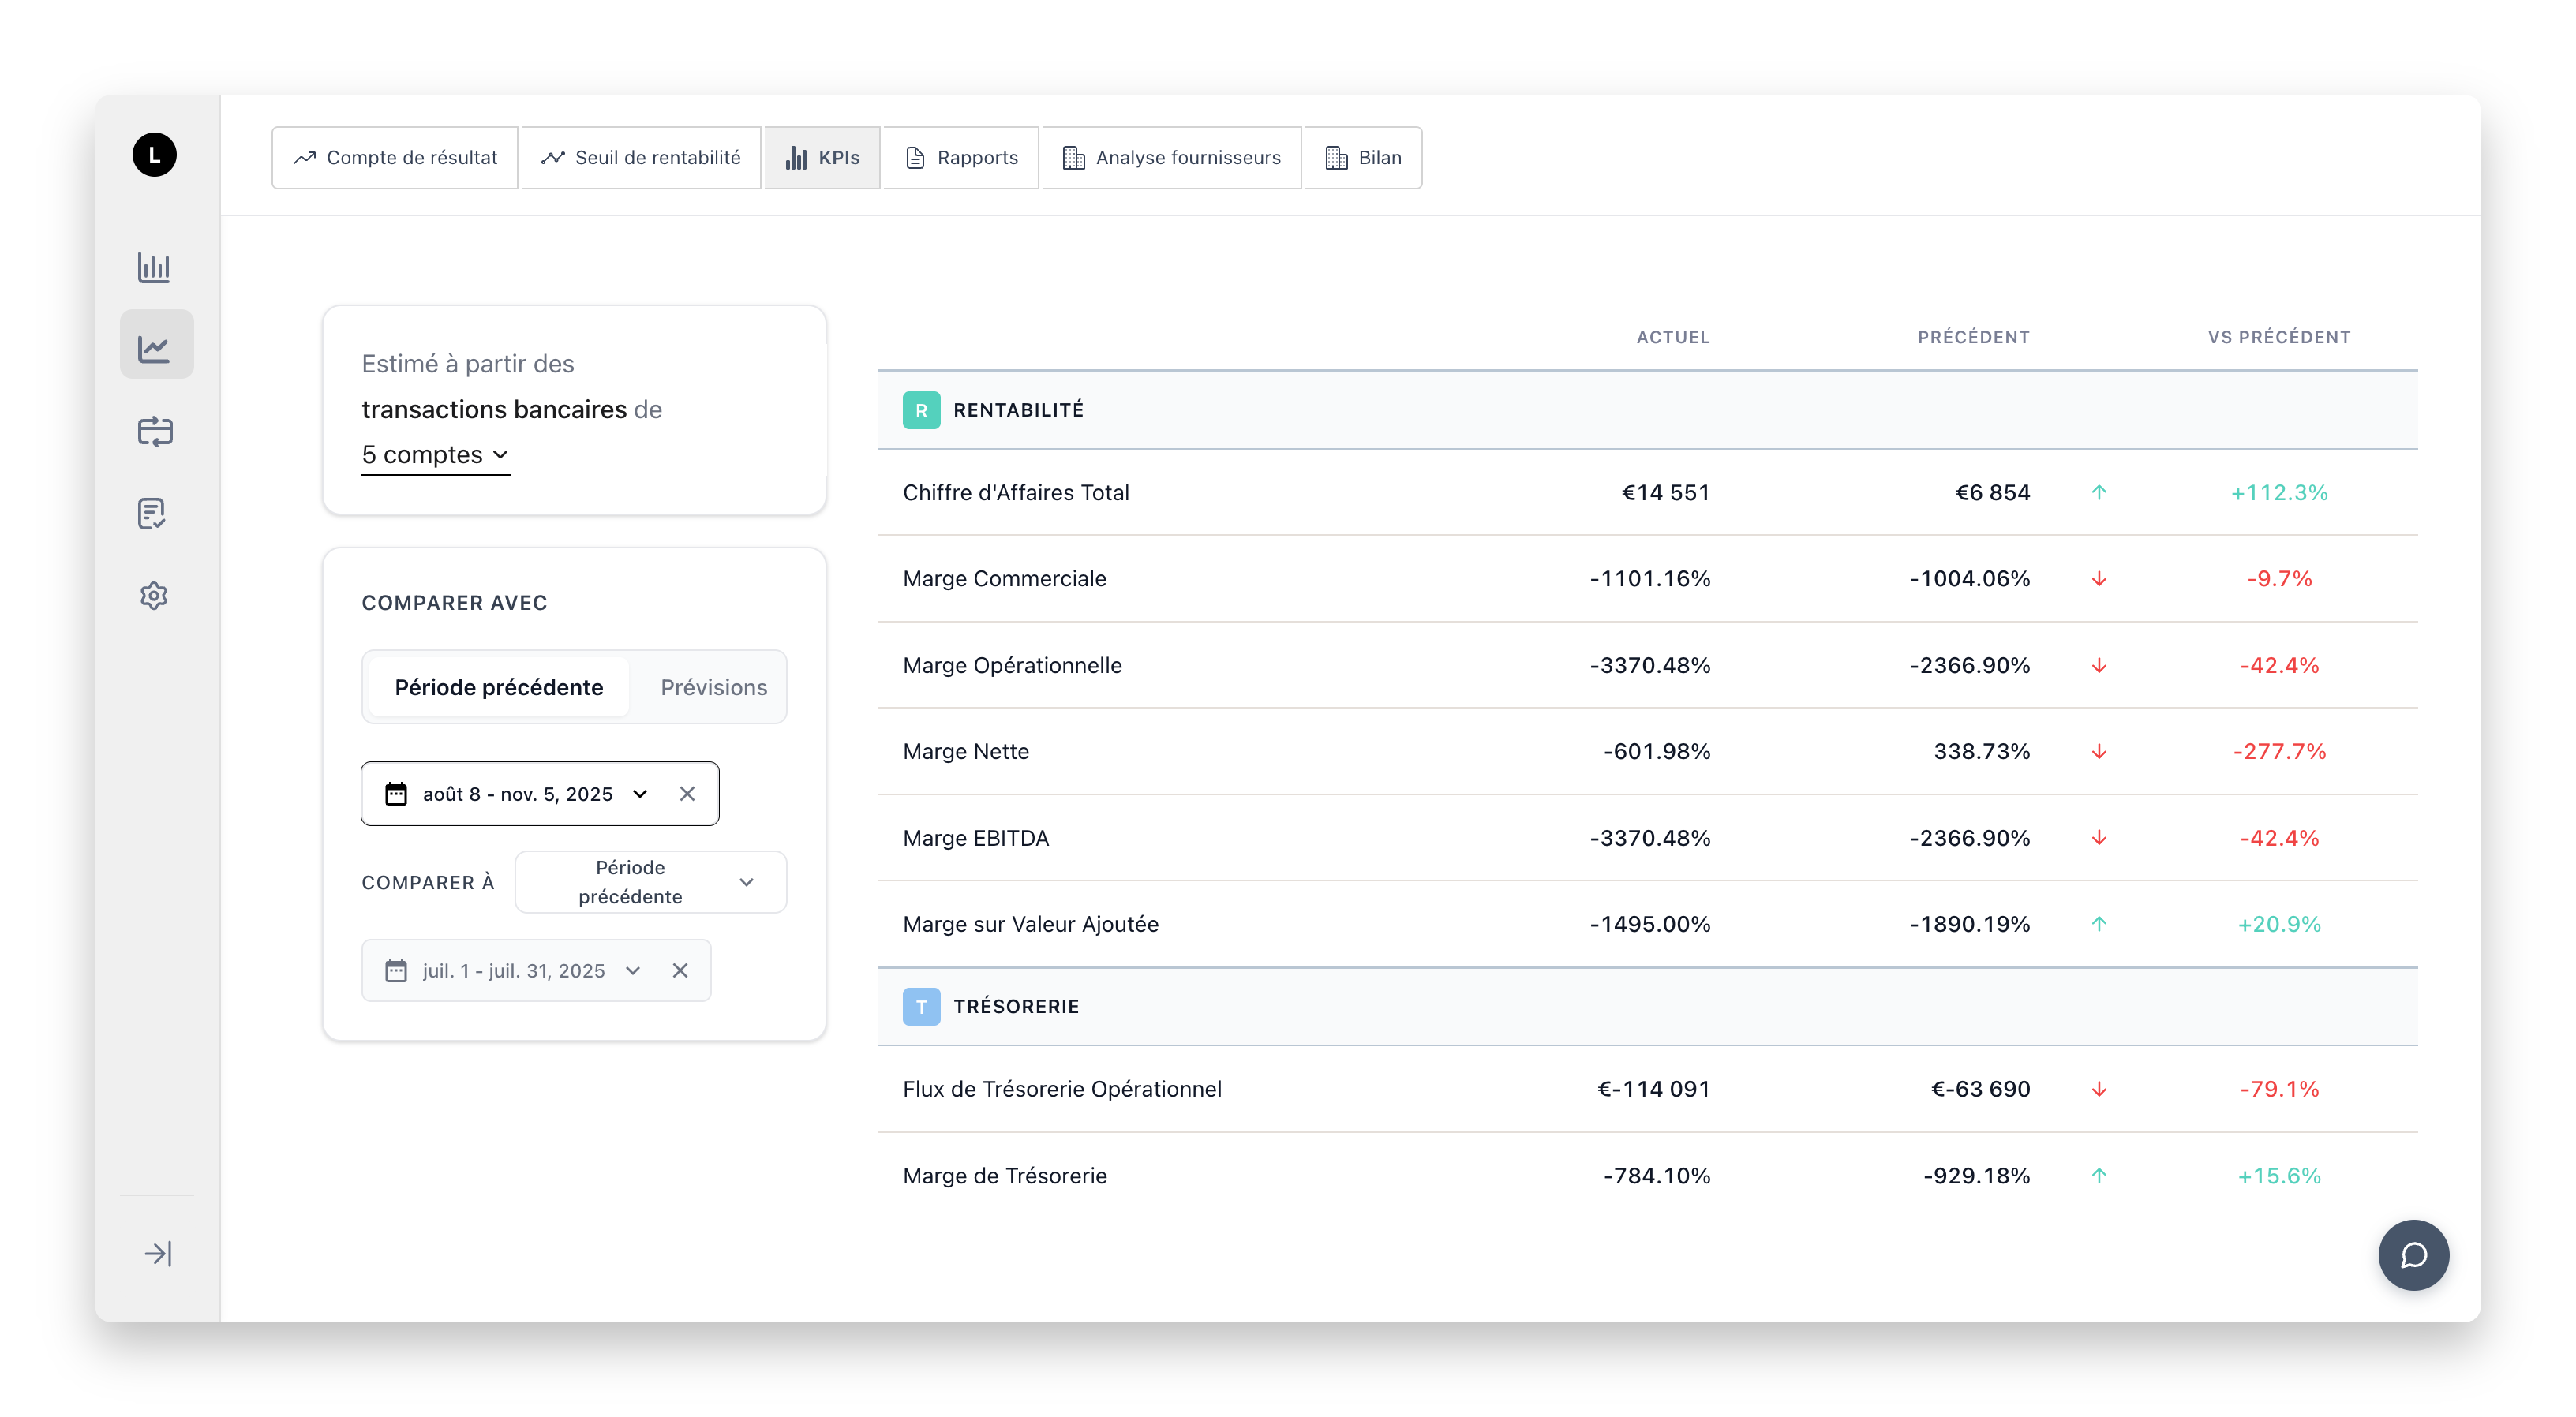
Task: Select the line chart analytics view
Action: (155, 343)
